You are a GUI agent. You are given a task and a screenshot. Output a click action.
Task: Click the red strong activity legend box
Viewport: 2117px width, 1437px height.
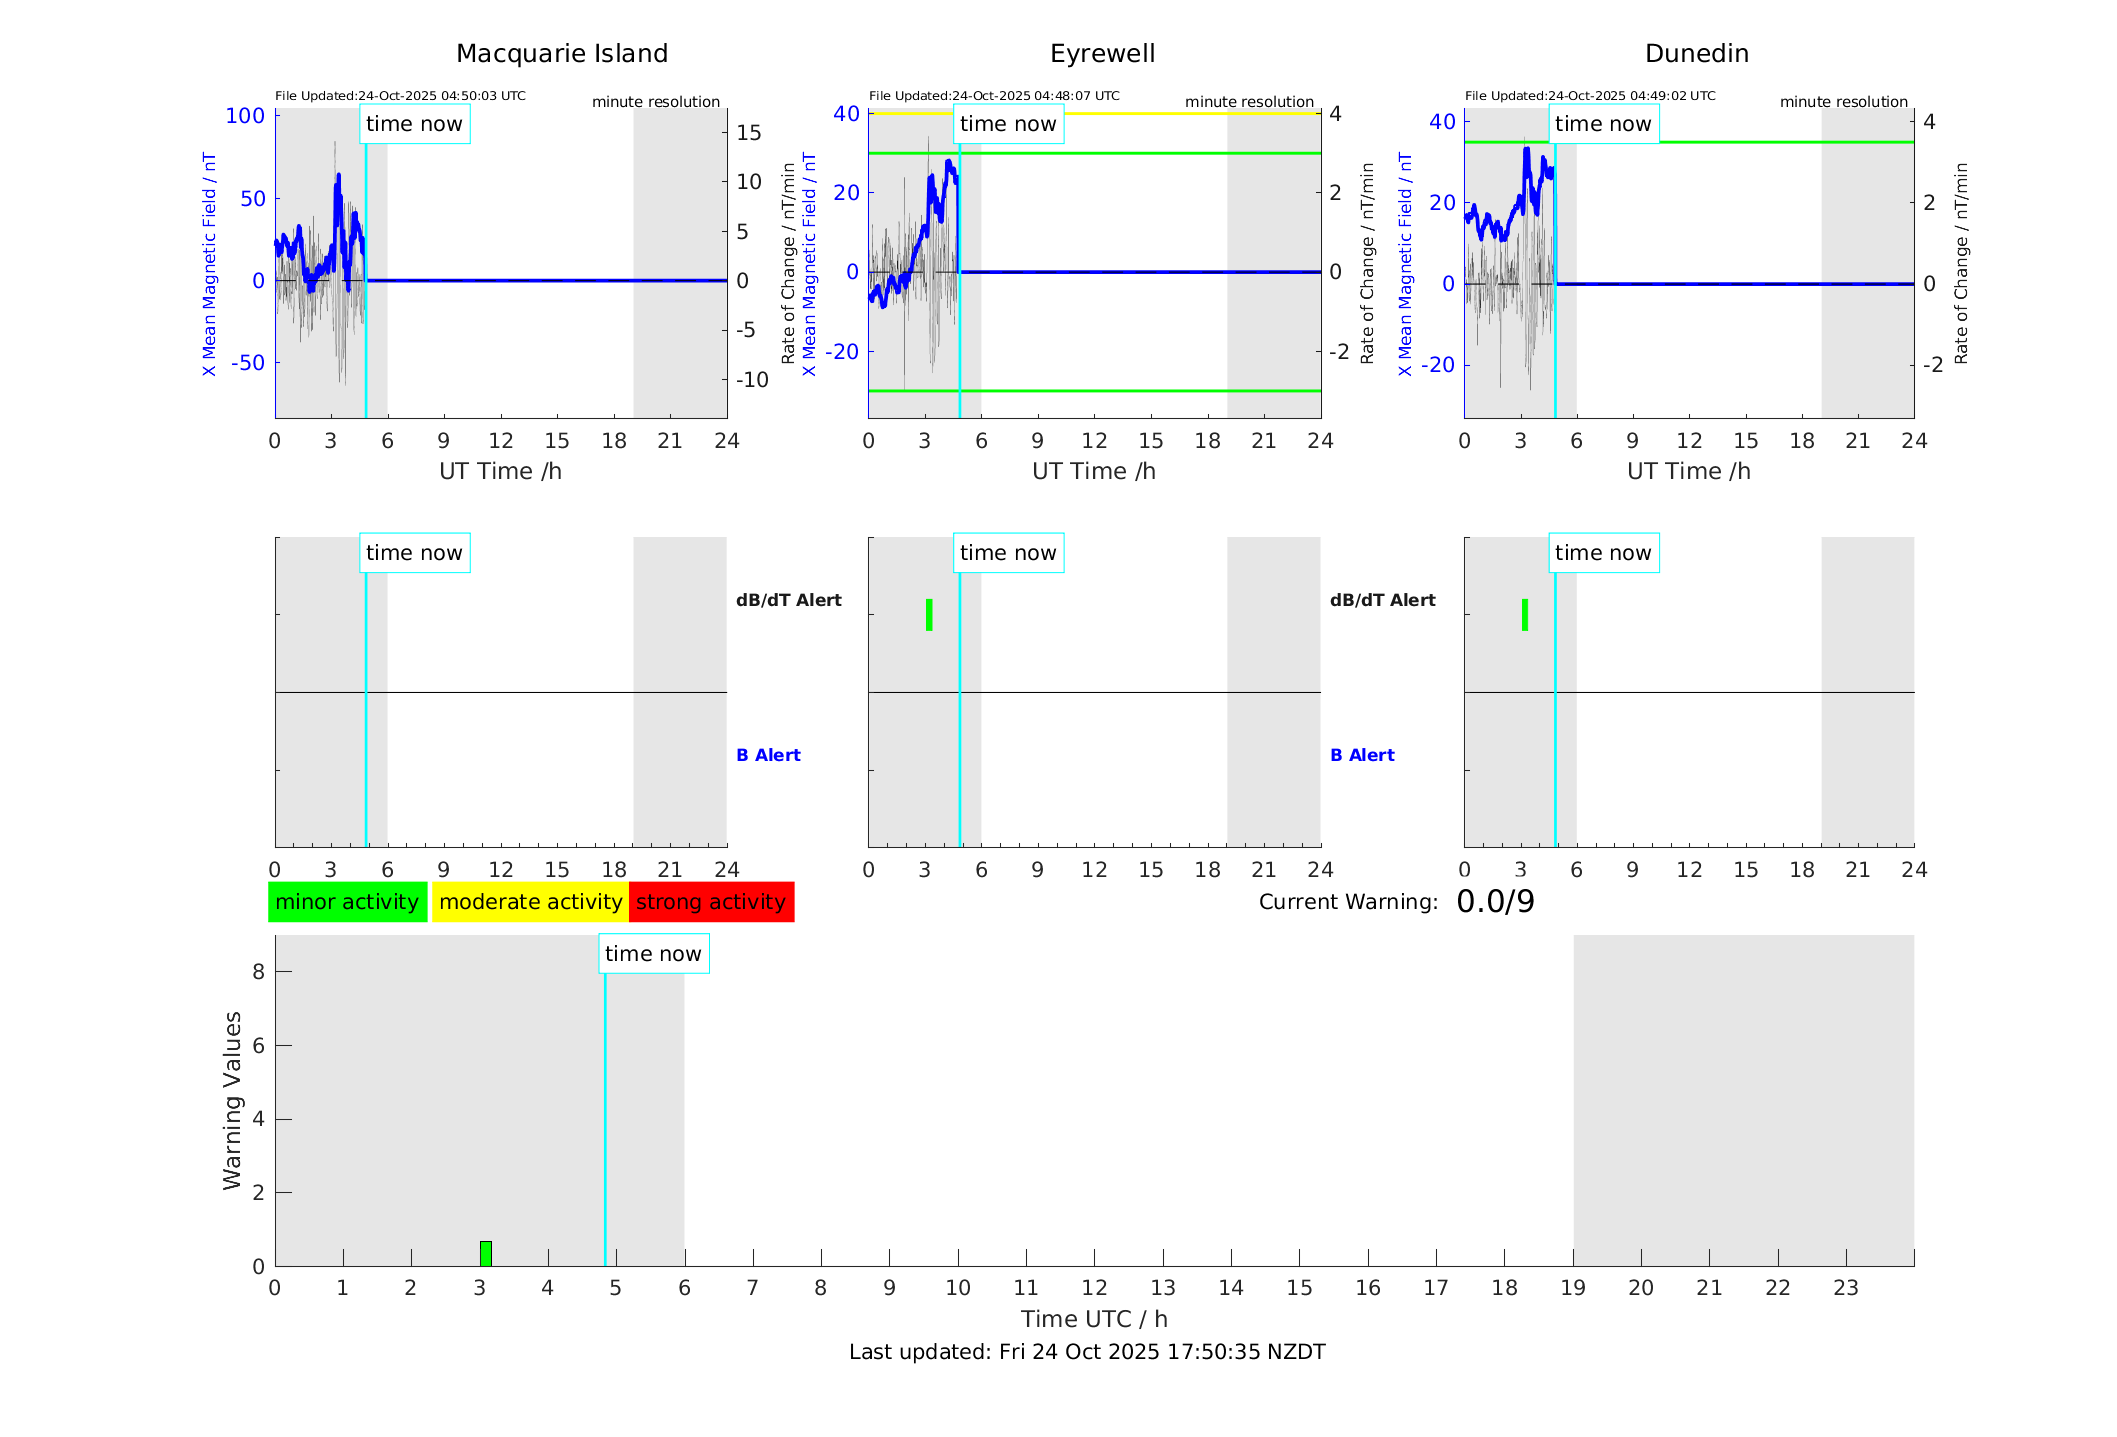(x=711, y=902)
